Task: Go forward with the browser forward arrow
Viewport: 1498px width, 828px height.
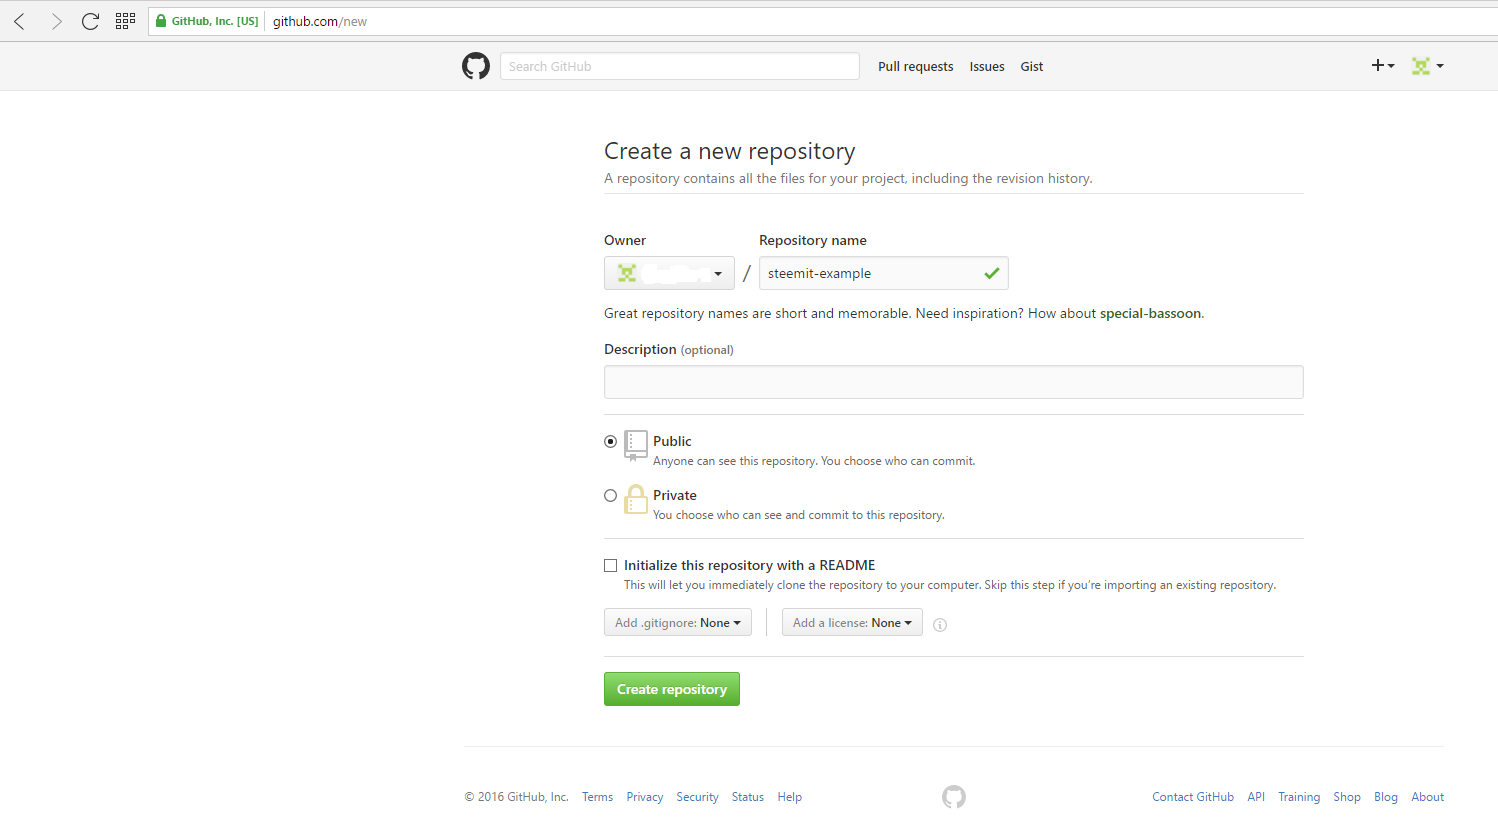Action: tap(56, 21)
